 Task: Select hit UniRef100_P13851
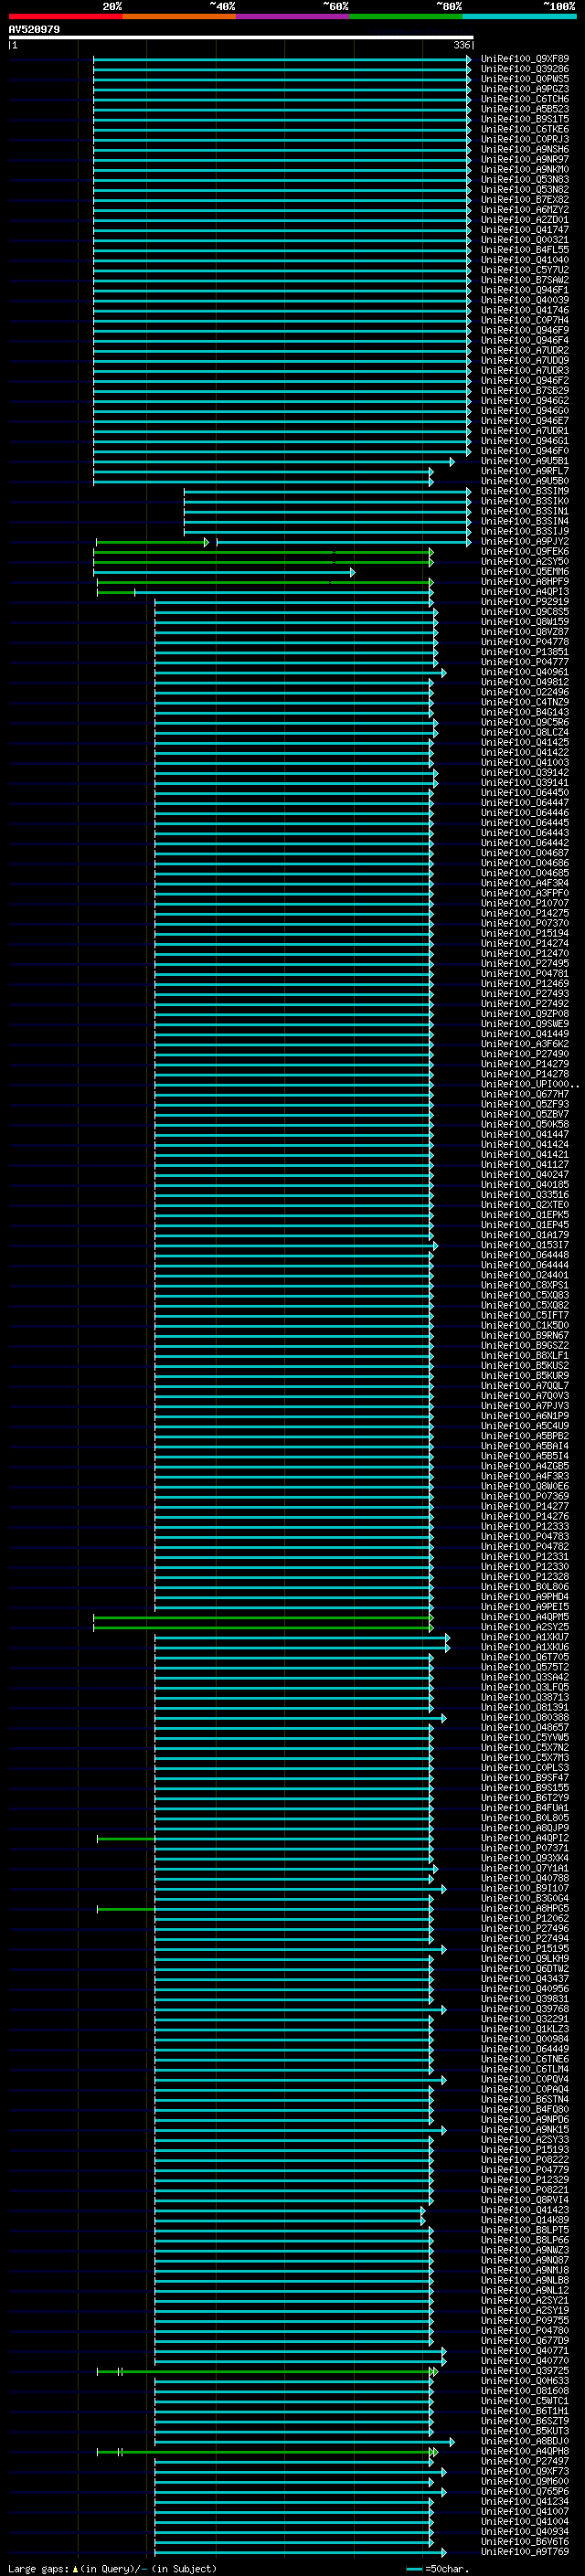tap(525, 652)
